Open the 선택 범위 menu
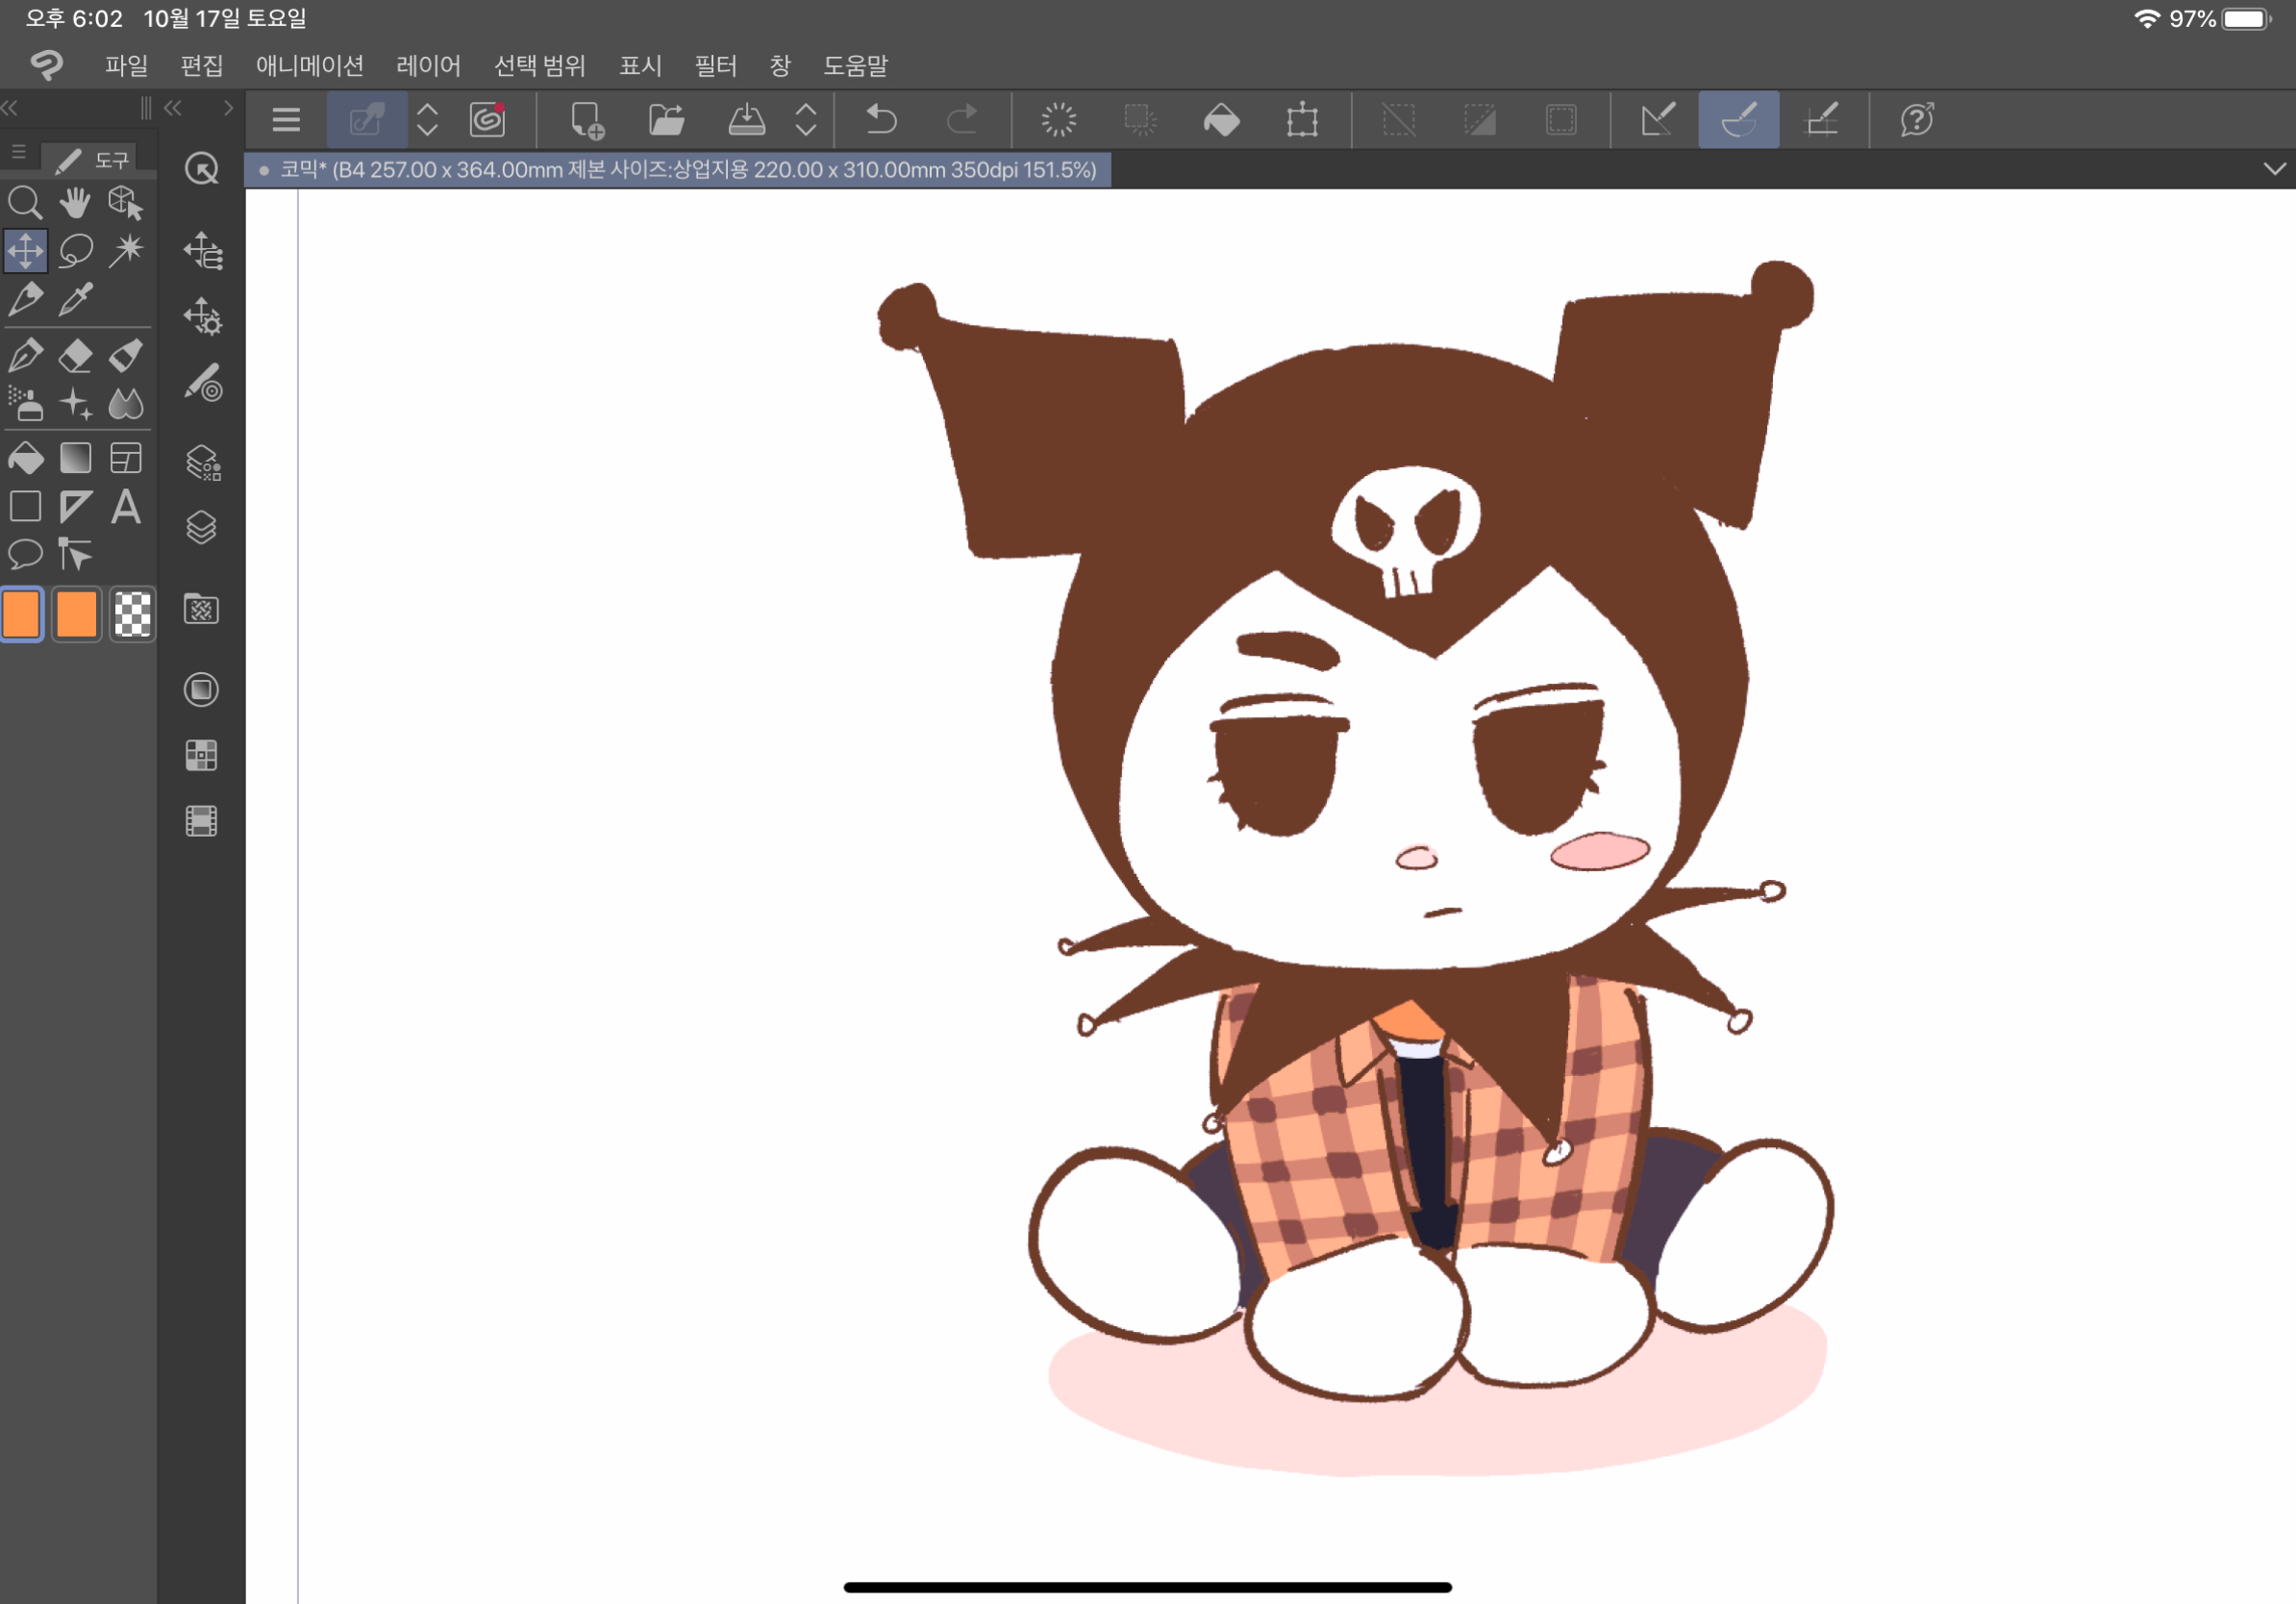 pos(539,66)
